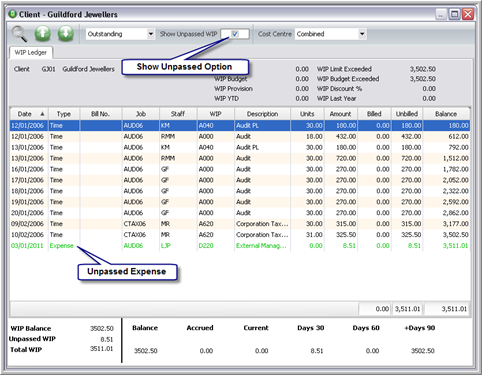The width and height of the screenshot is (482, 375).
Task: Click the WIP Last Year label
Action: pyautogui.click(x=337, y=99)
